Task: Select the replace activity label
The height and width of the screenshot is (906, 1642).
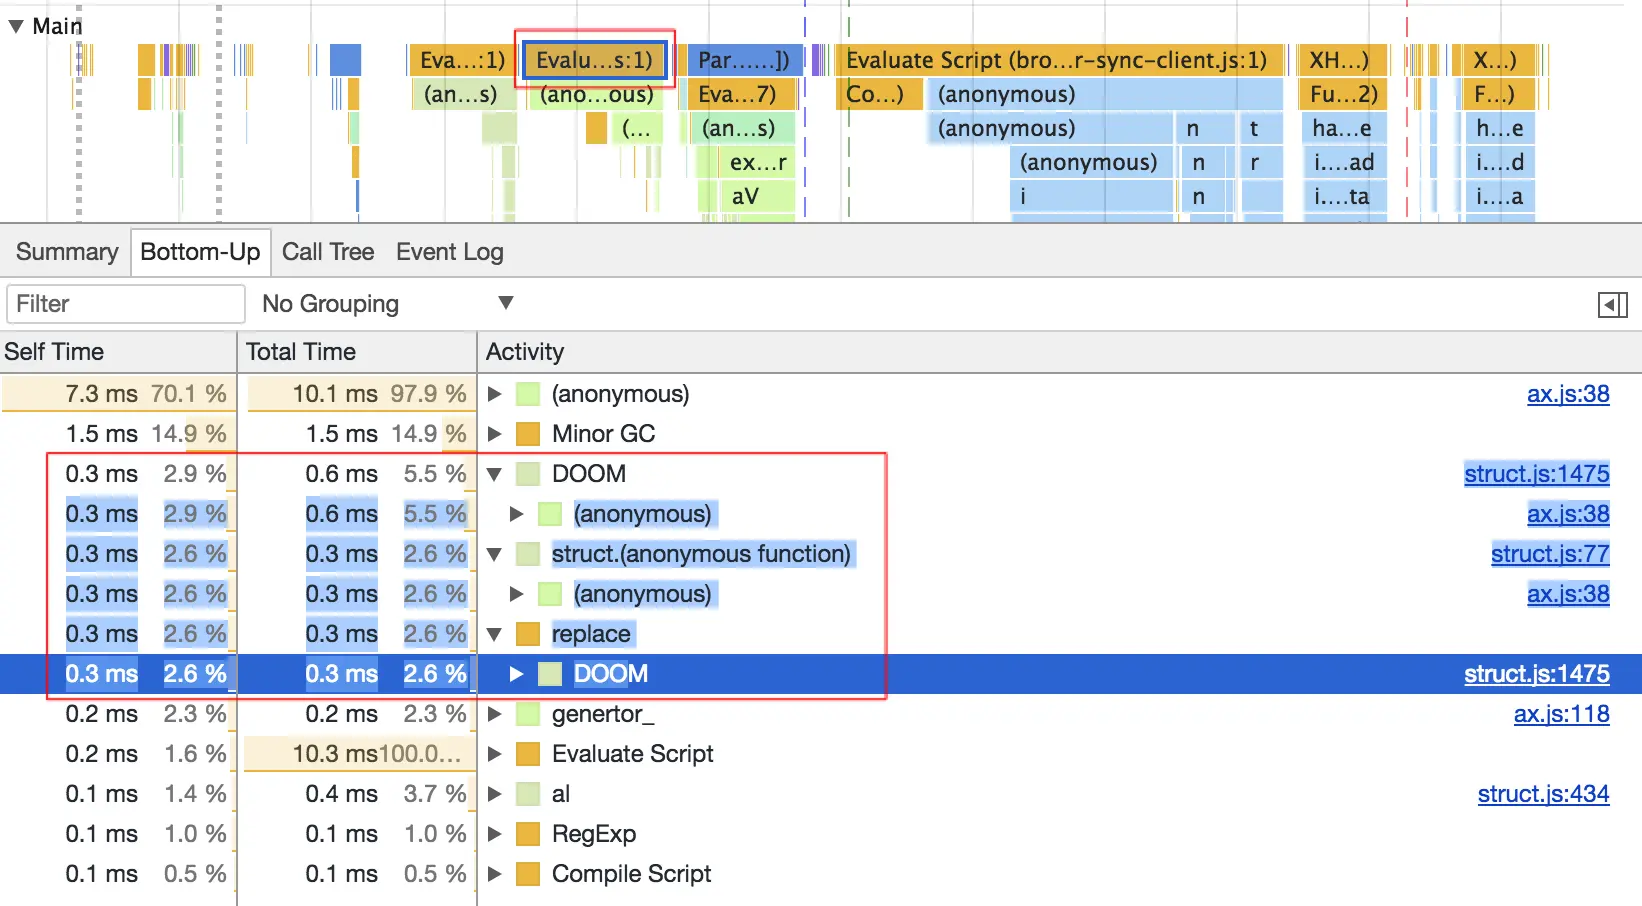Action: click(x=591, y=634)
